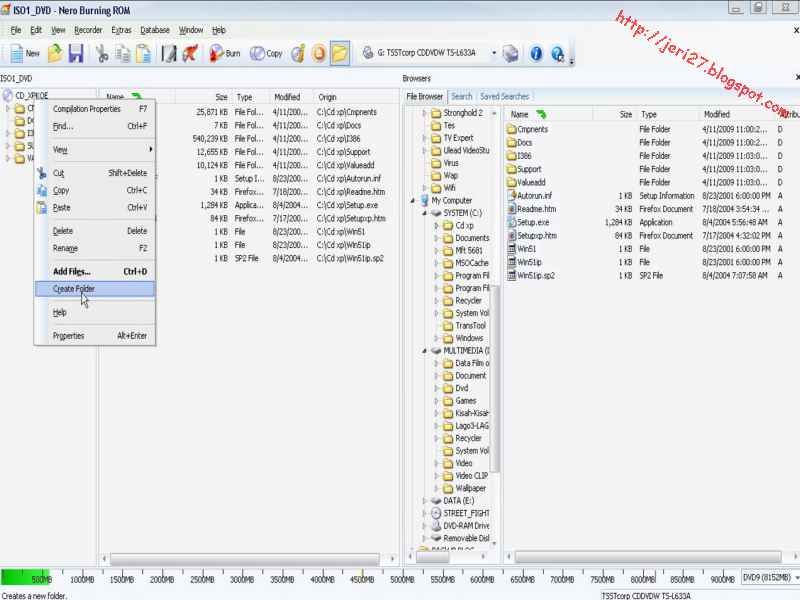Open the File menu
The width and height of the screenshot is (800, 600).
16,30
